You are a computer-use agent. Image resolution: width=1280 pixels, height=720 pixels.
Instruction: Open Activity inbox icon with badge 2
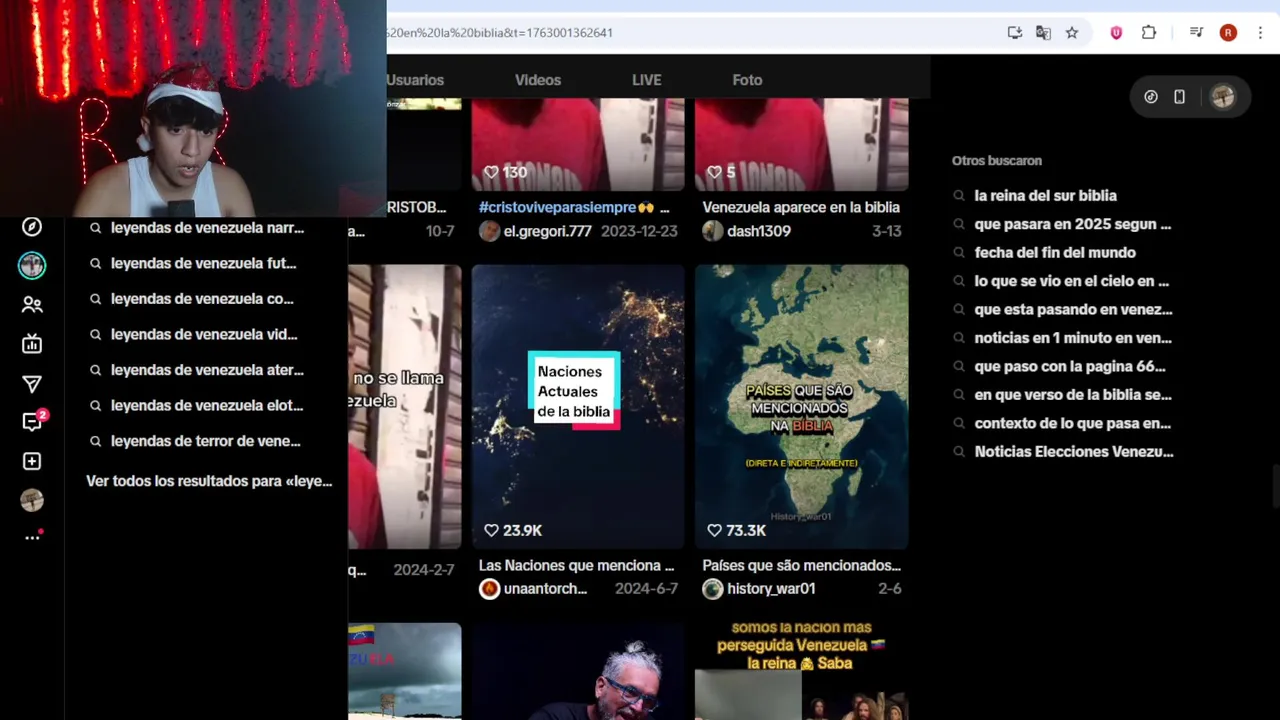point(32,421)
